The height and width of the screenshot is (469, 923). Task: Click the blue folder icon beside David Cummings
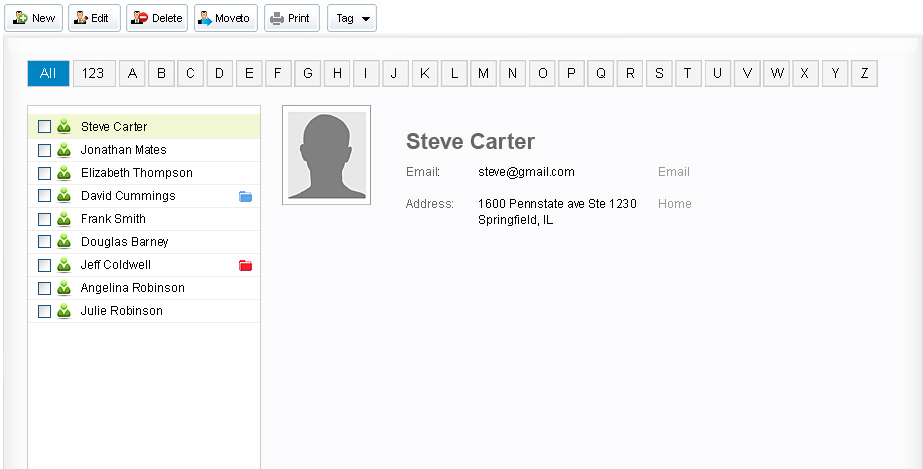(246, 197)
